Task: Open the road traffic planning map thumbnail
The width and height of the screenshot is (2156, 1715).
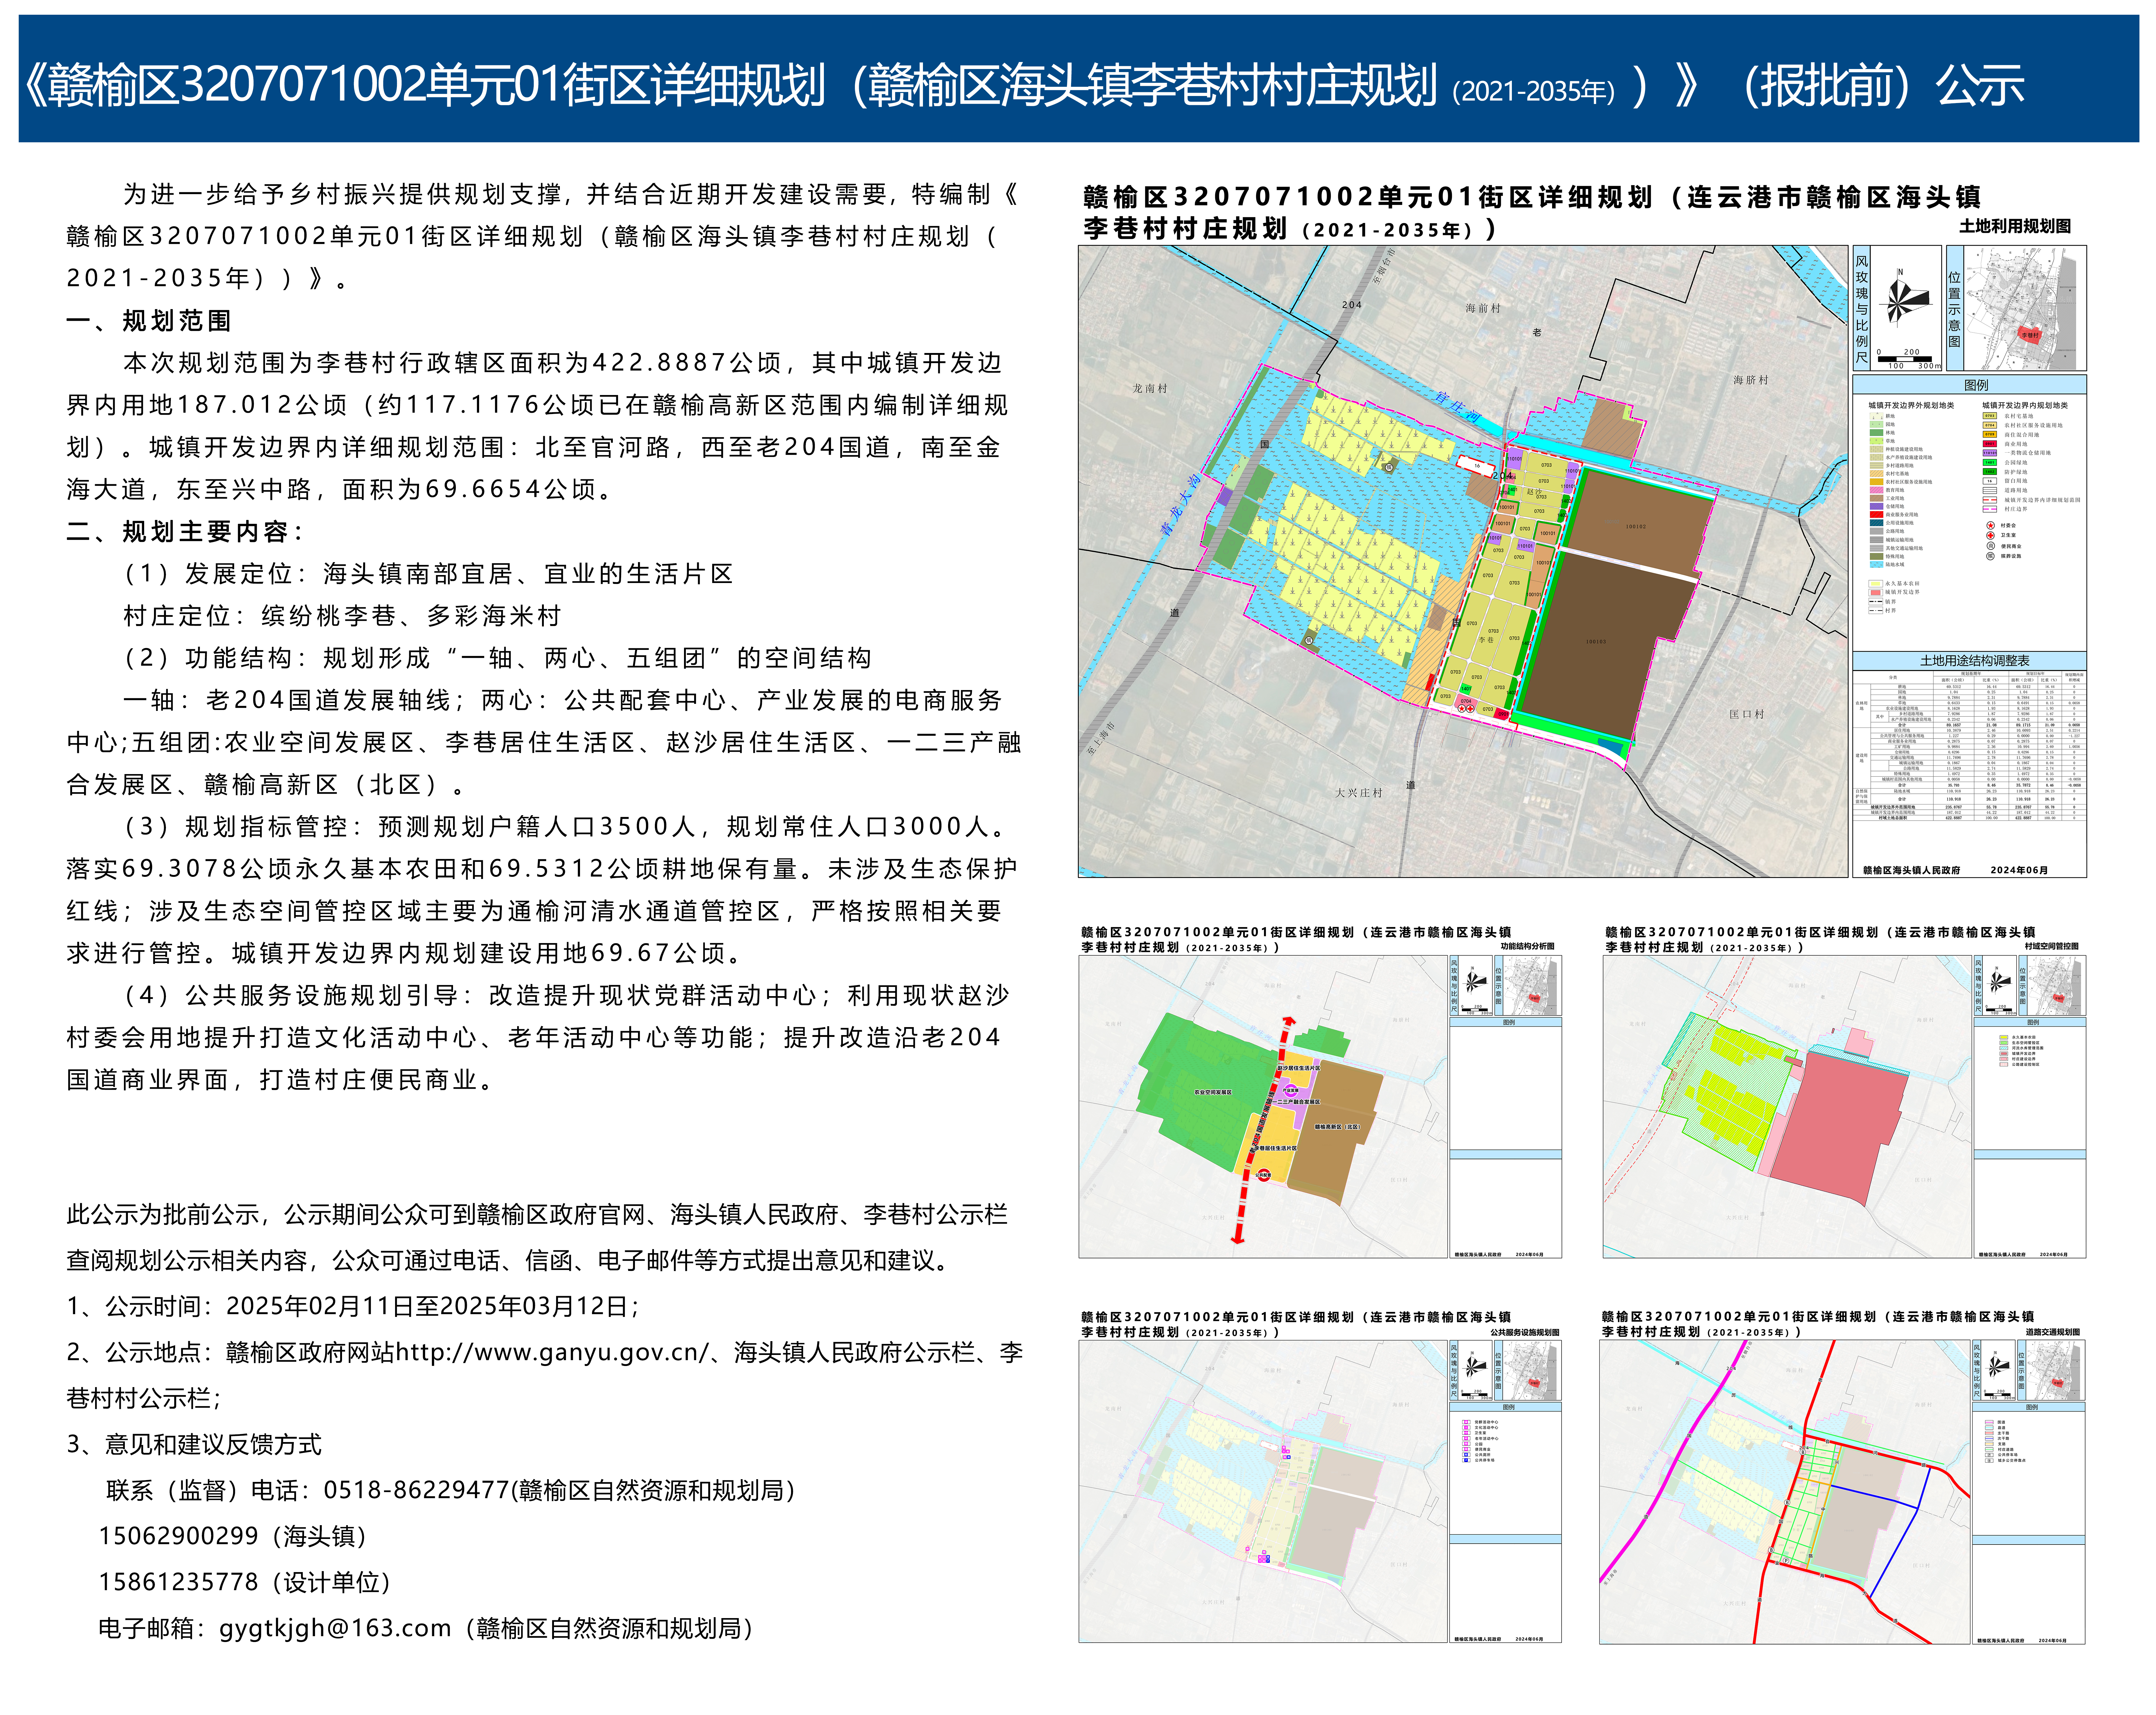Action: coord(1785,1492)
